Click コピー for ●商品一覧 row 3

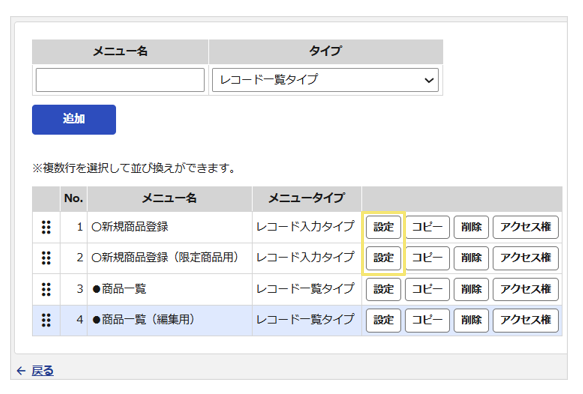tap(427, 289)
